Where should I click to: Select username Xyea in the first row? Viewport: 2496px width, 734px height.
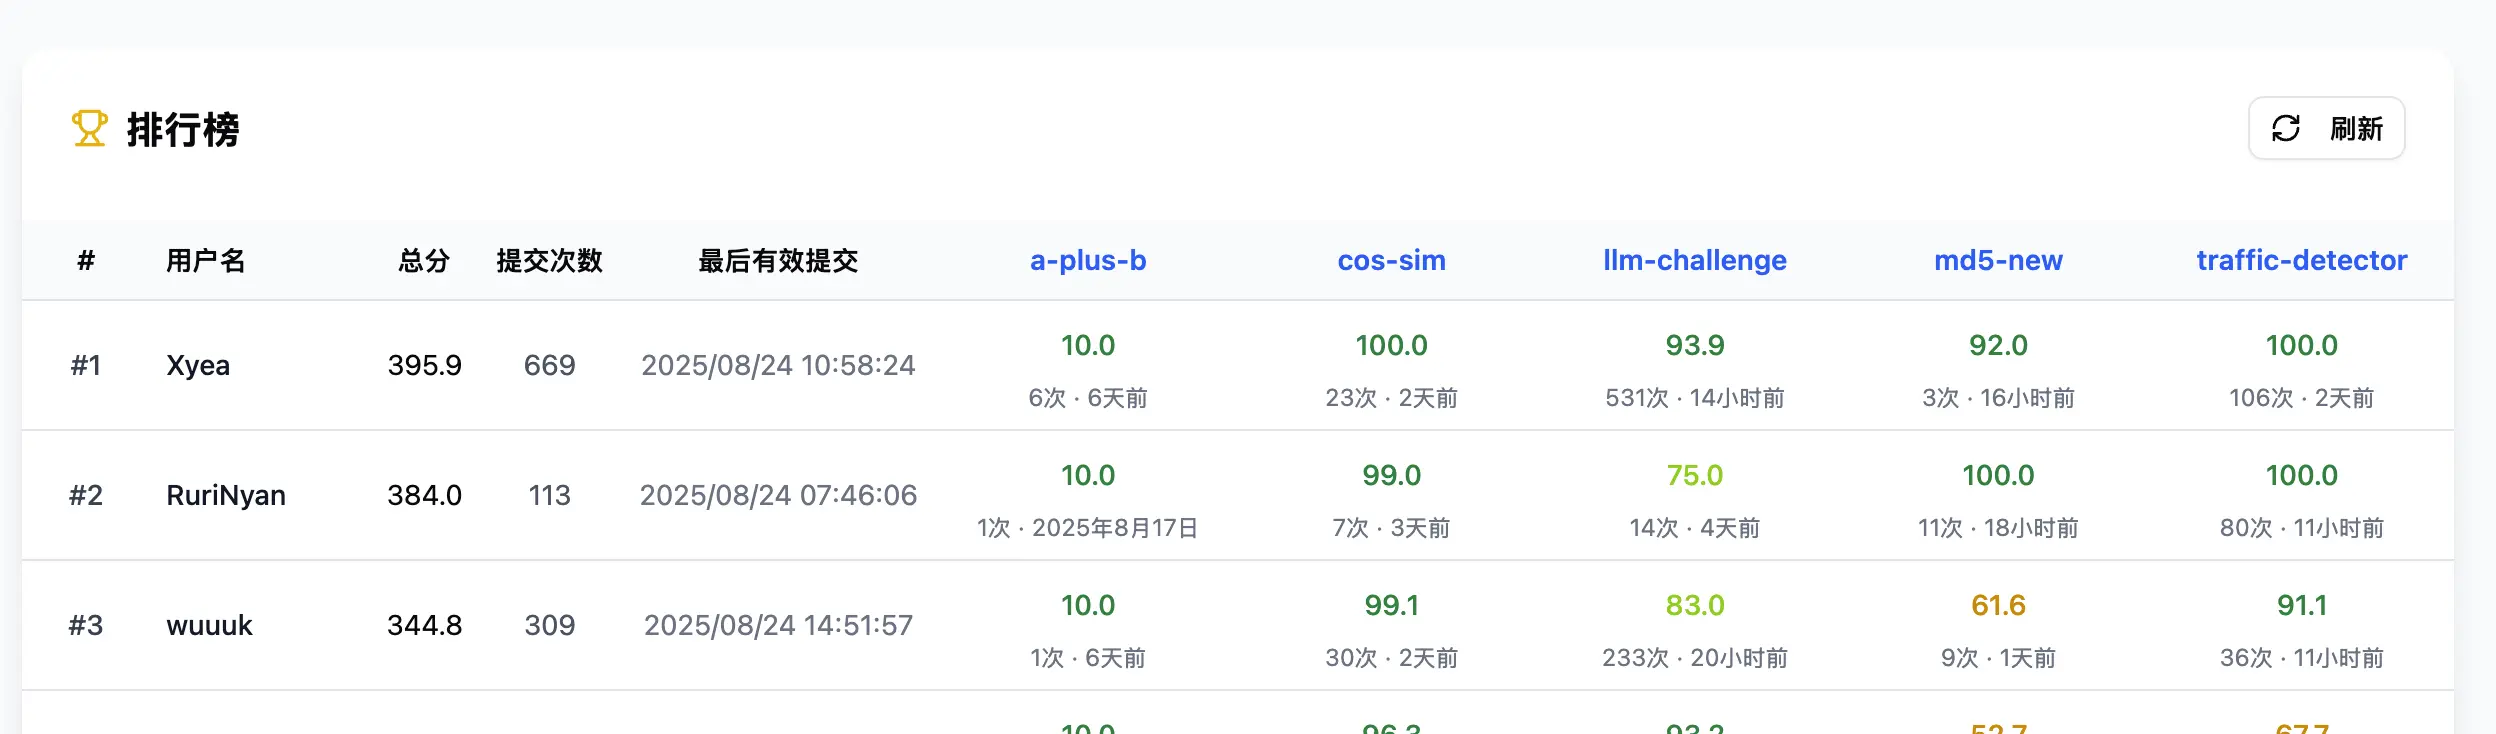[198, 365]
